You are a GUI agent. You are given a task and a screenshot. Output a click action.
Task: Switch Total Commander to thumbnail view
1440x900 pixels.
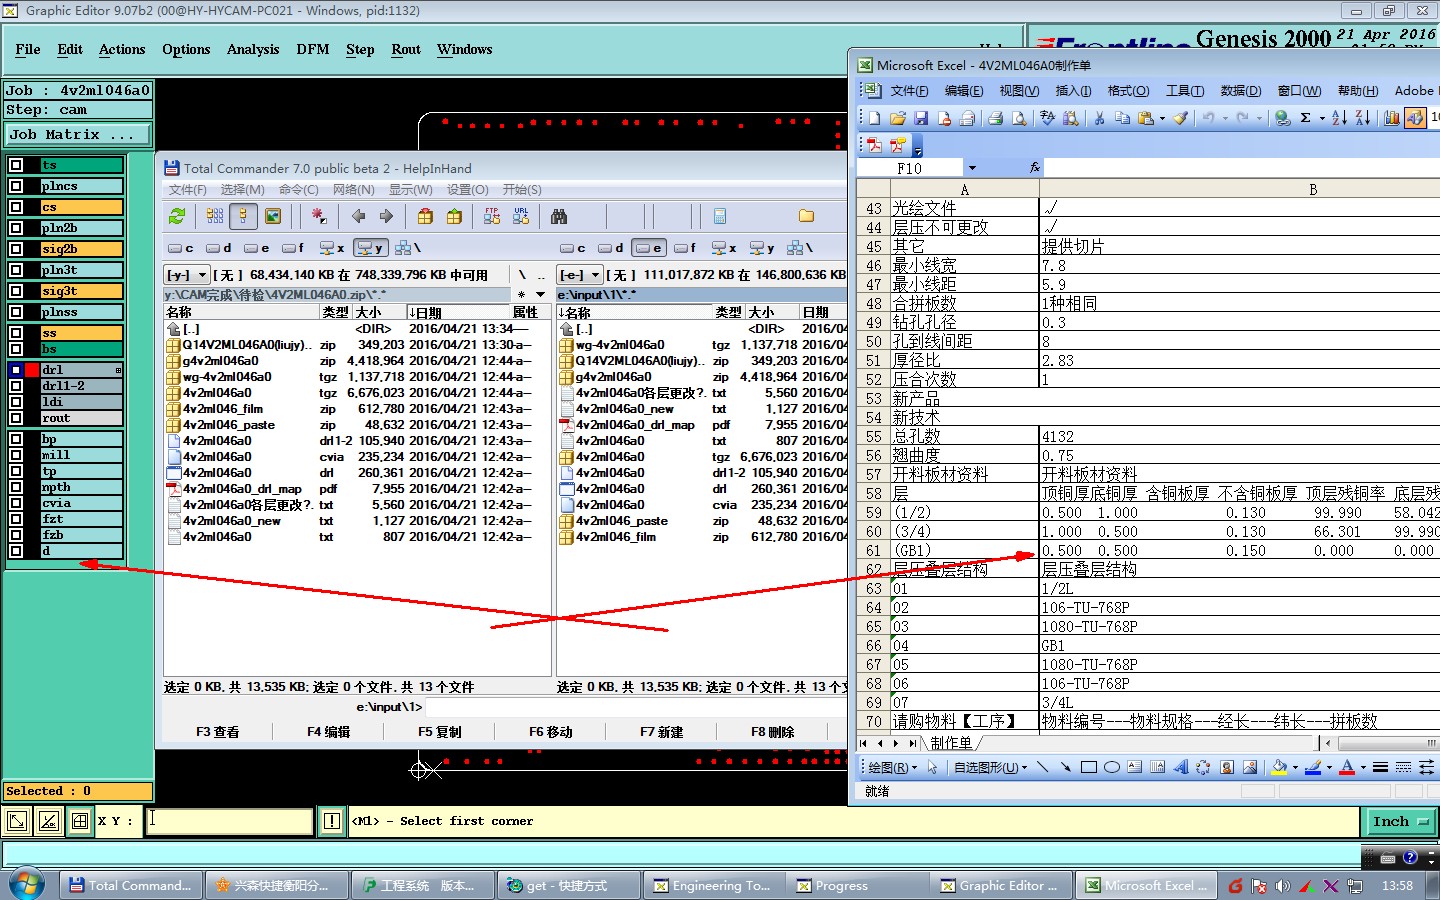click(272, 216)
